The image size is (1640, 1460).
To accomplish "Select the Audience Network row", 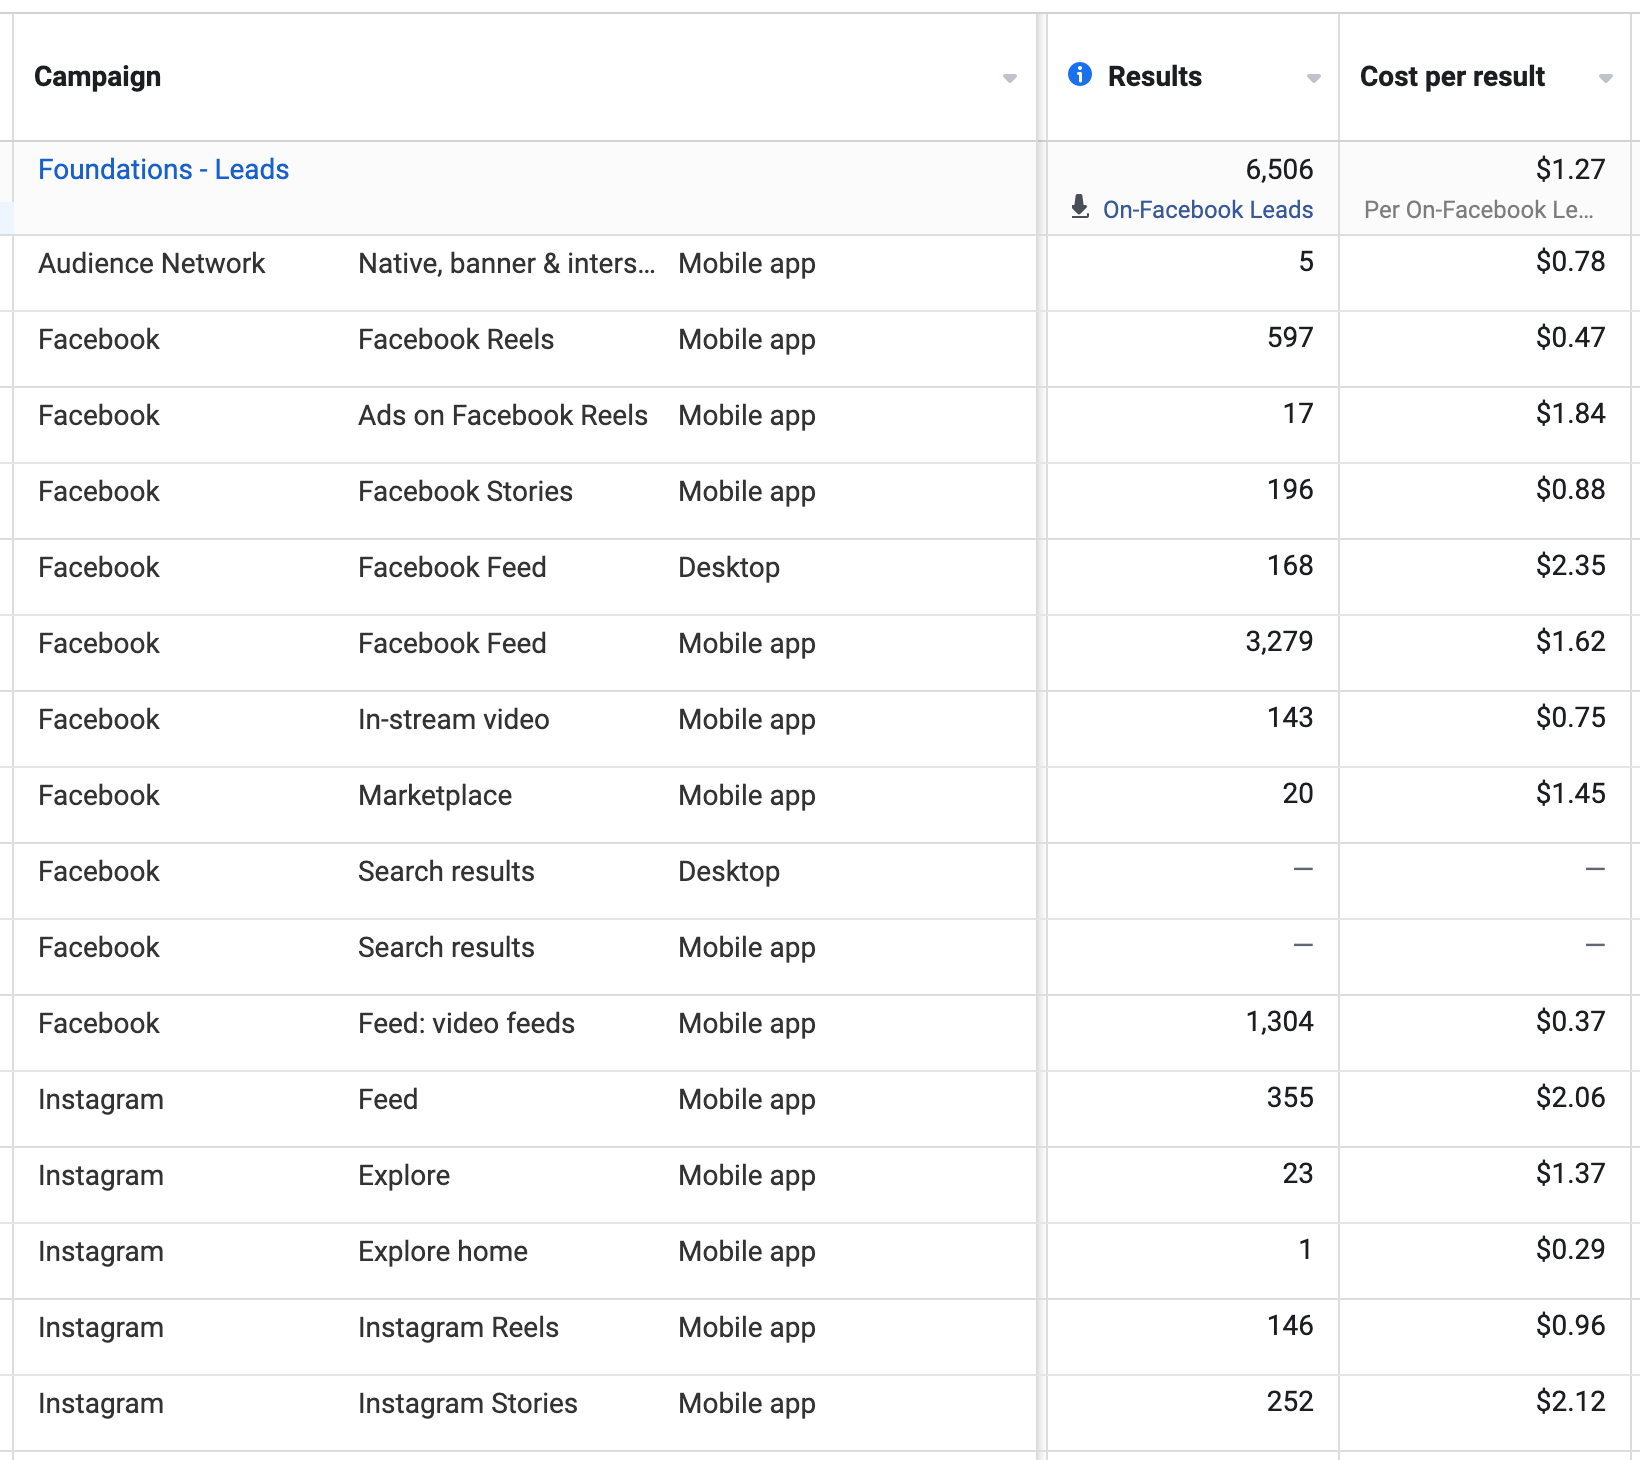I will click(151, 264).
